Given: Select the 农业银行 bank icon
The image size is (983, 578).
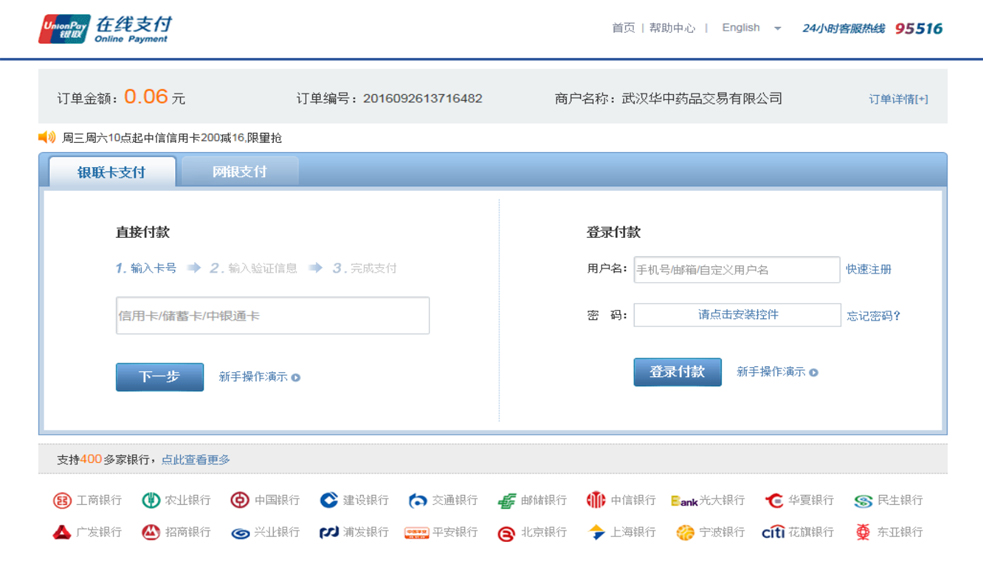Looking at the screenshot, I should [x=151, y=501].
